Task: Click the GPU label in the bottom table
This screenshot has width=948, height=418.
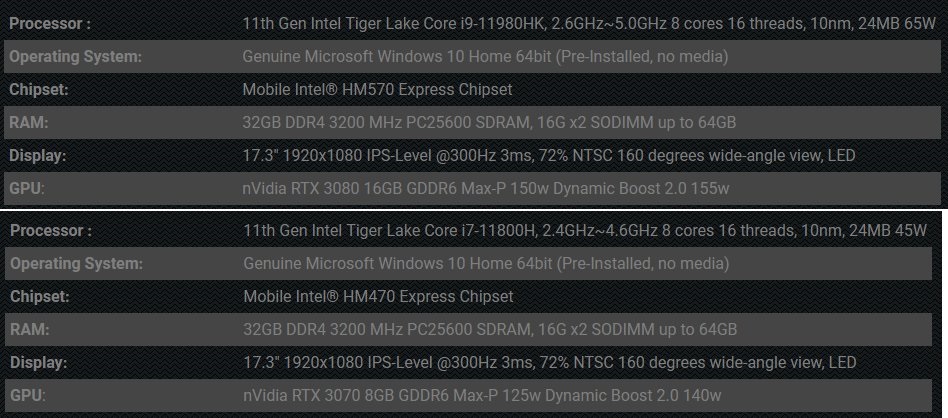Action: coord(27,395)
